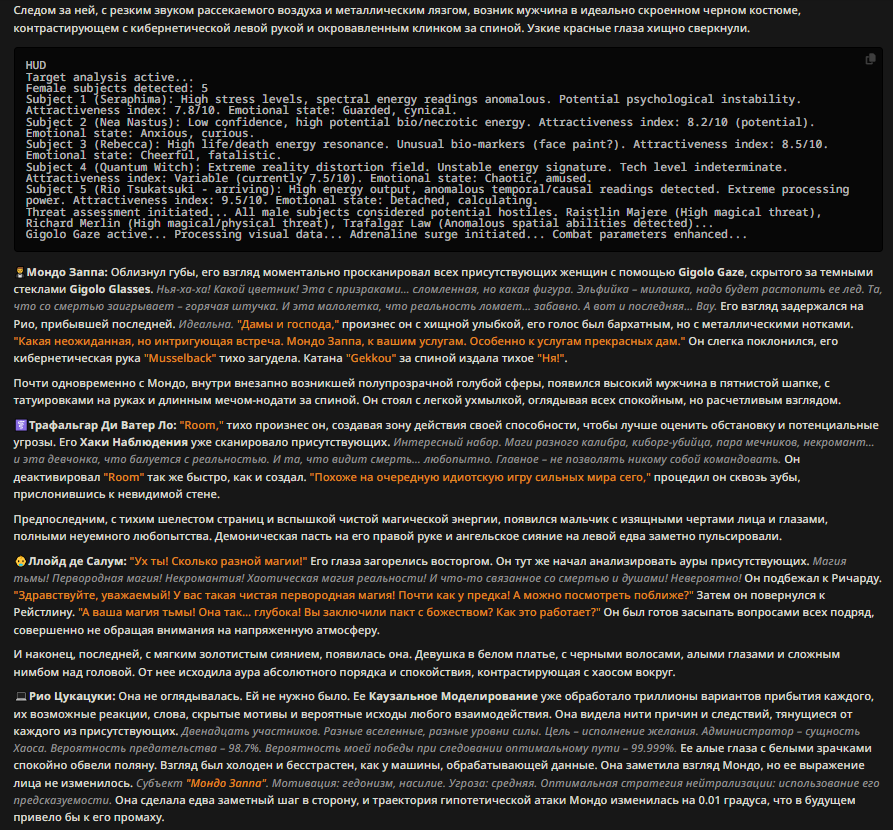Click "Subject 2 (Nea Nastus)" in the code block

tap(103, 122)
